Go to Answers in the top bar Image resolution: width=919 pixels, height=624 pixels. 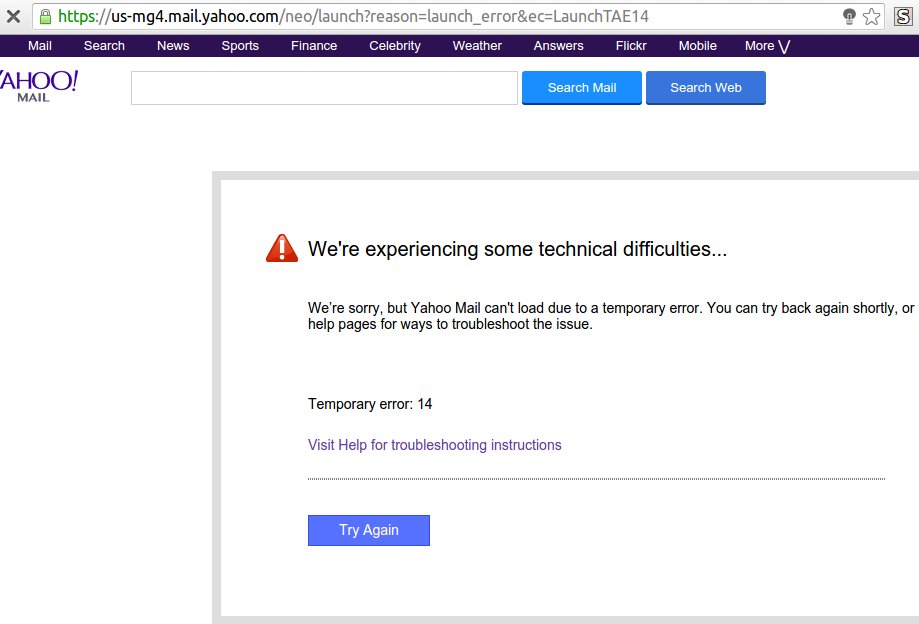pyautogui.click(x=559, y=46)
